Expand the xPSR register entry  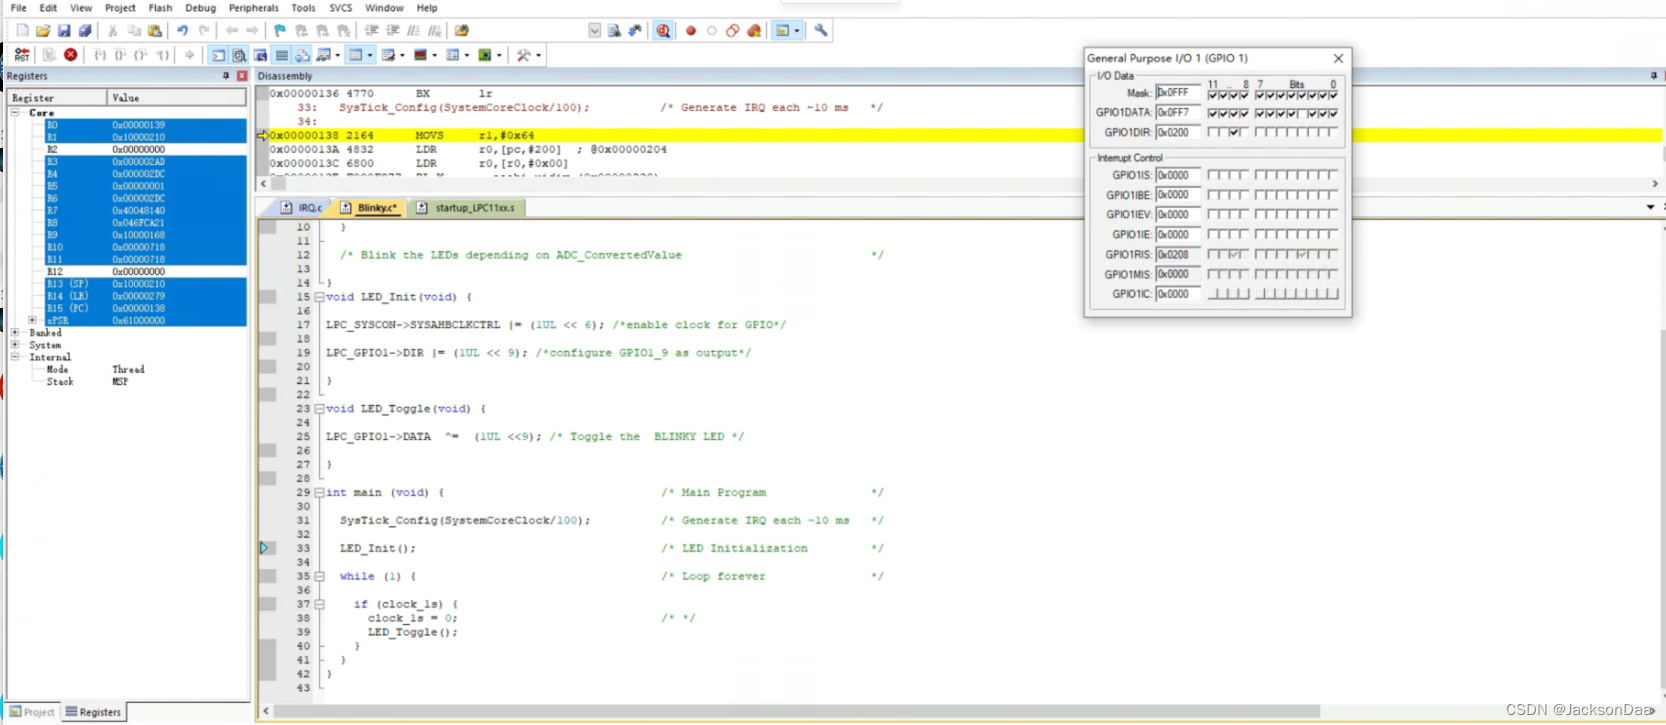[33, 320]
